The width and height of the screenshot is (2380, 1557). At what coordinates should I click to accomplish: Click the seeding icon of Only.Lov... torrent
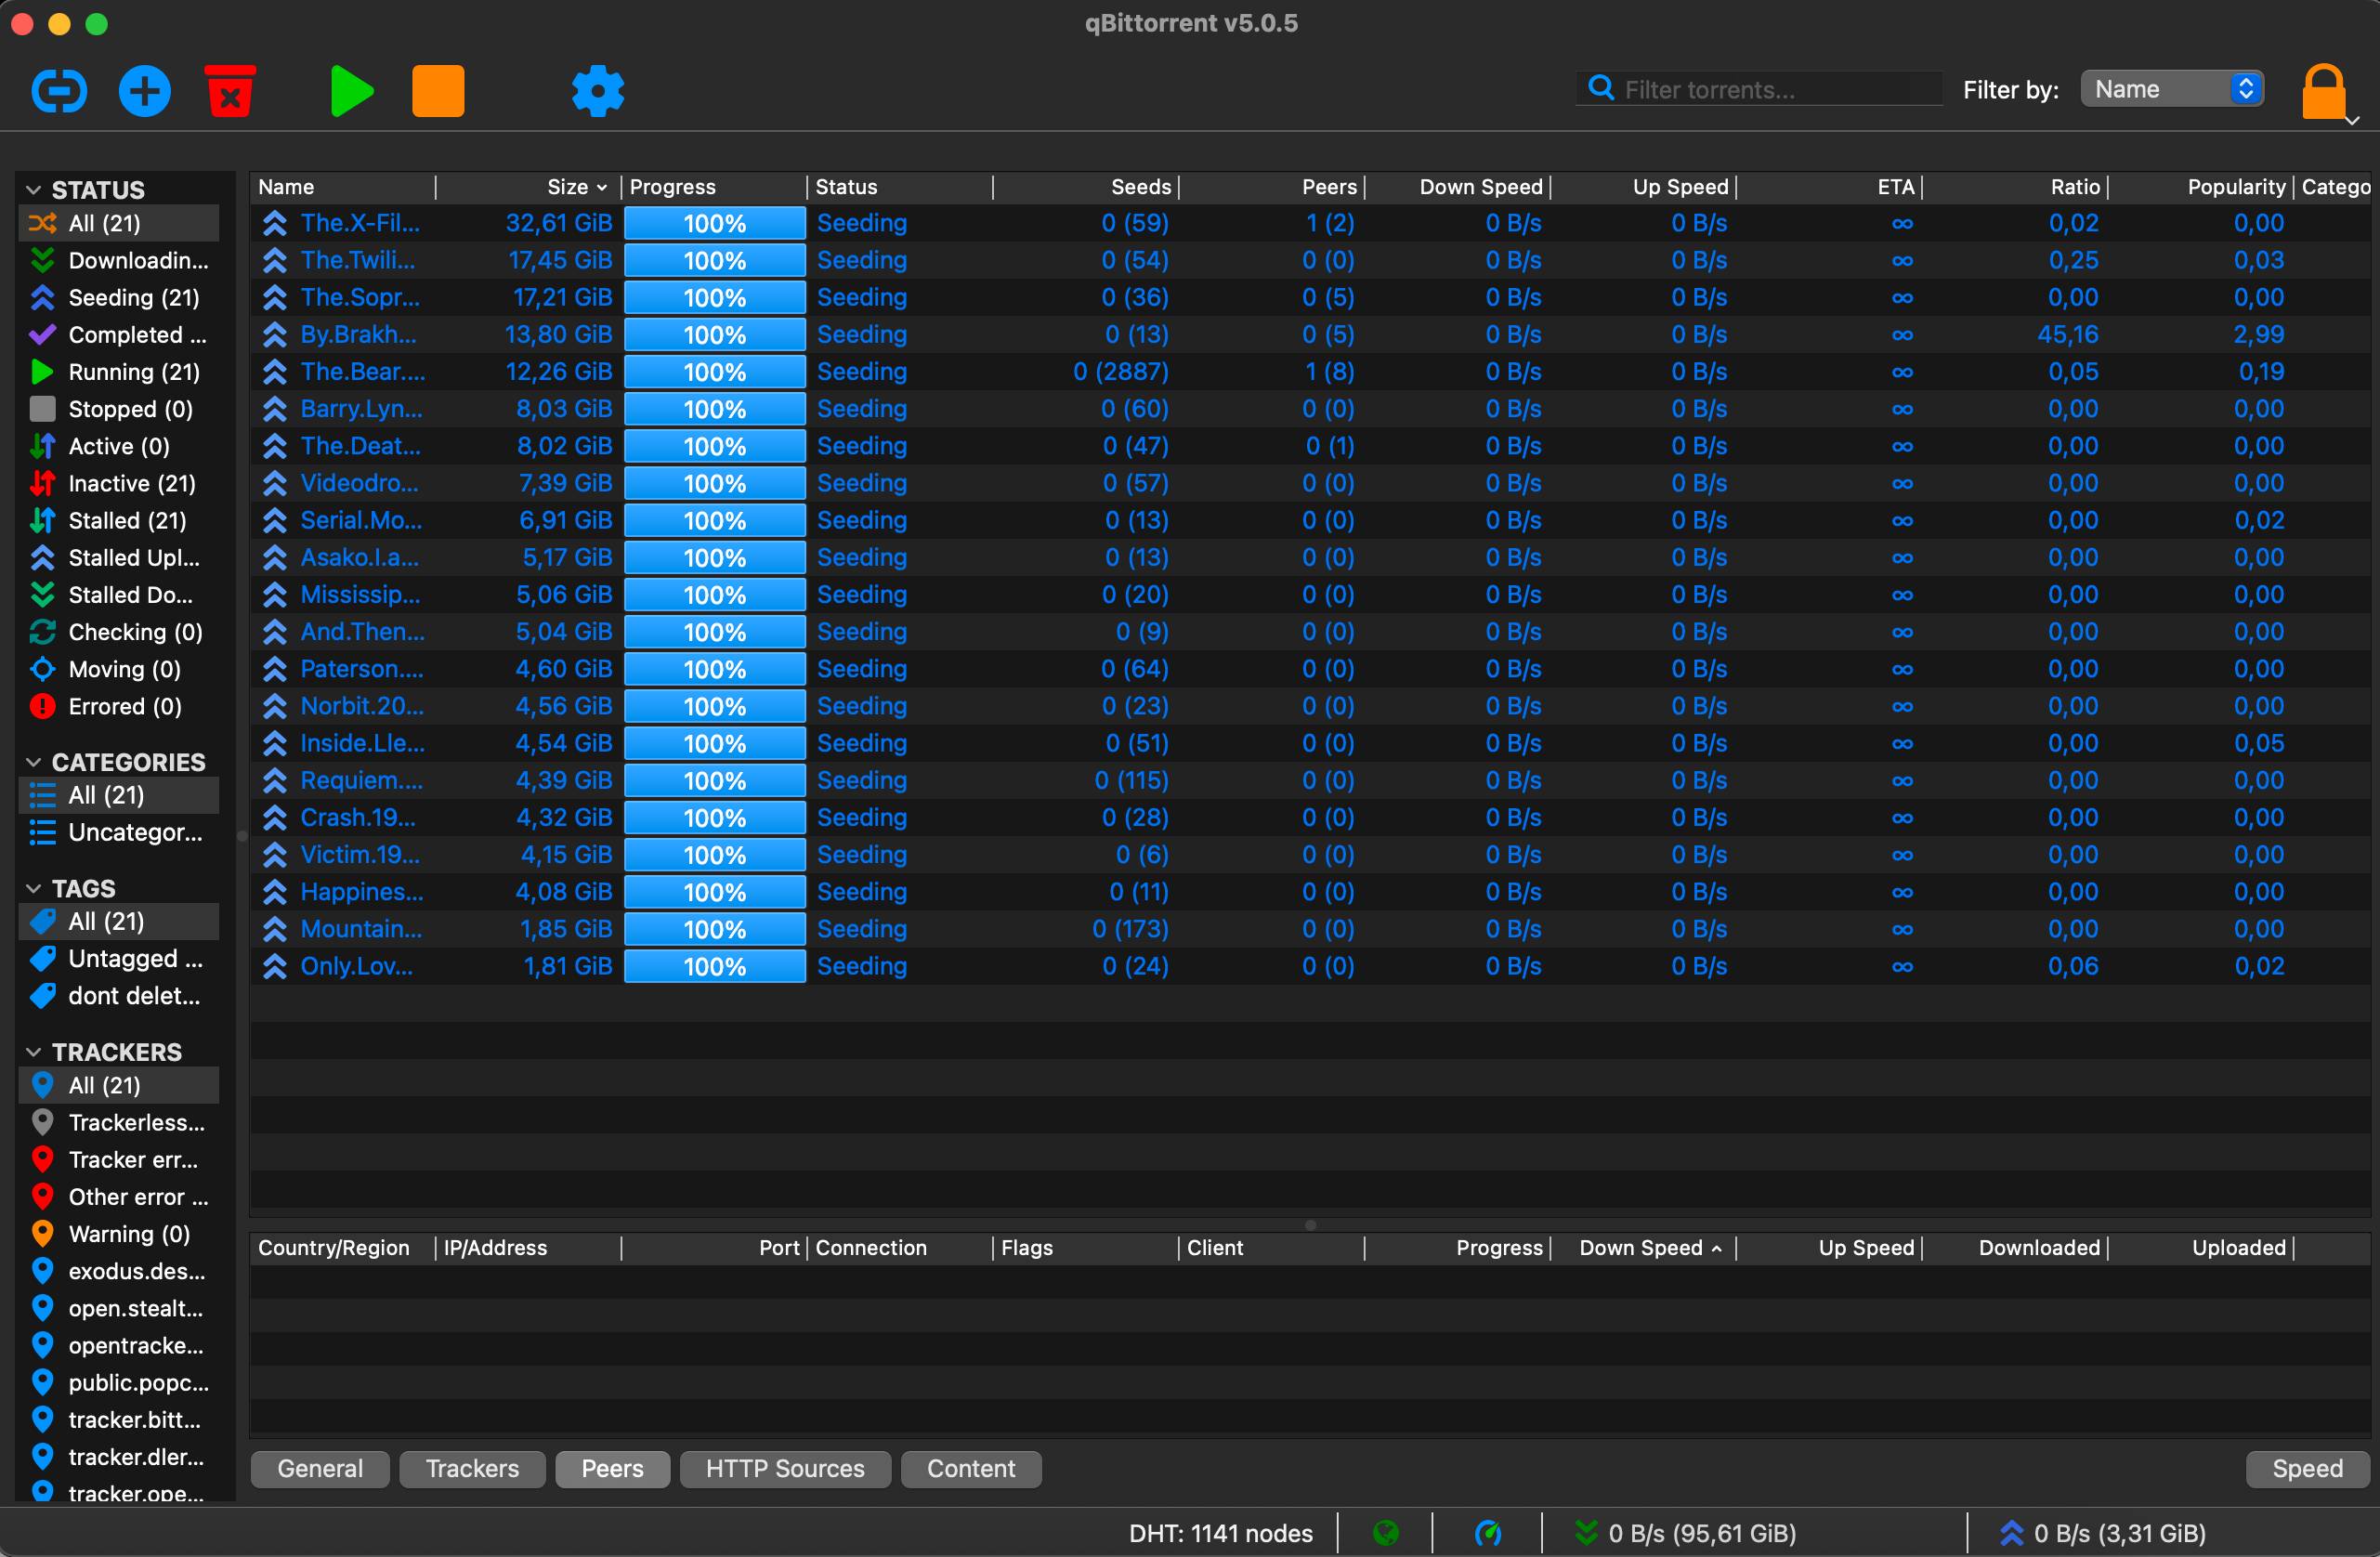[275, 966]
